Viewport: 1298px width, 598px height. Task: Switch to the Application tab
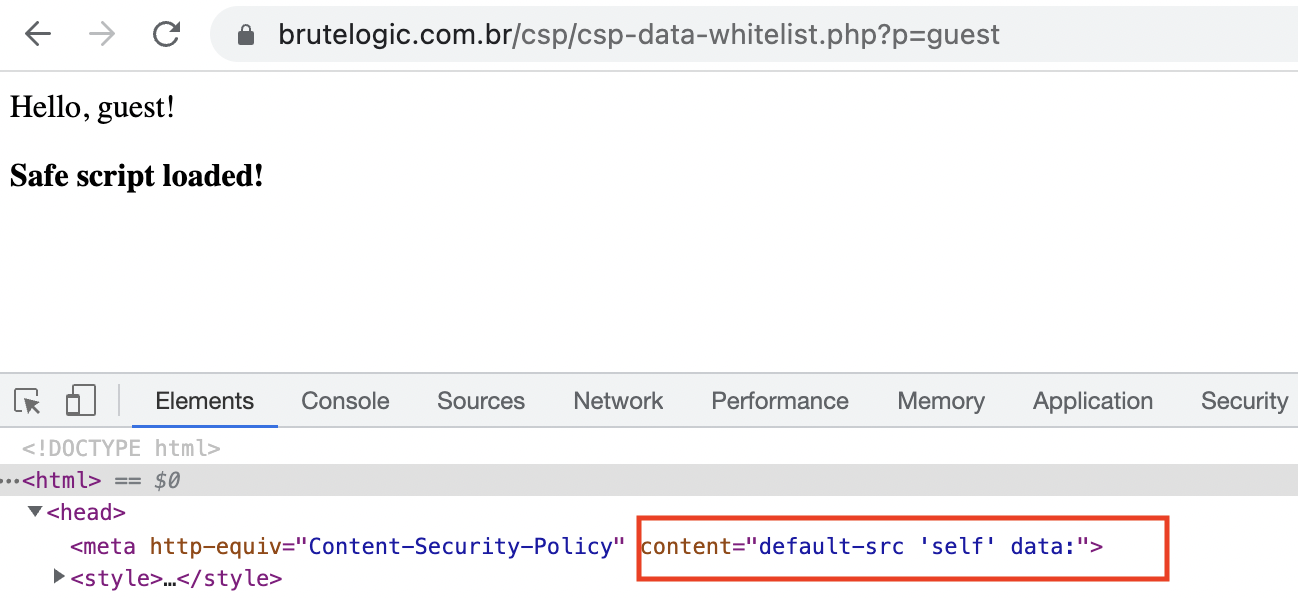point(1092,400)
